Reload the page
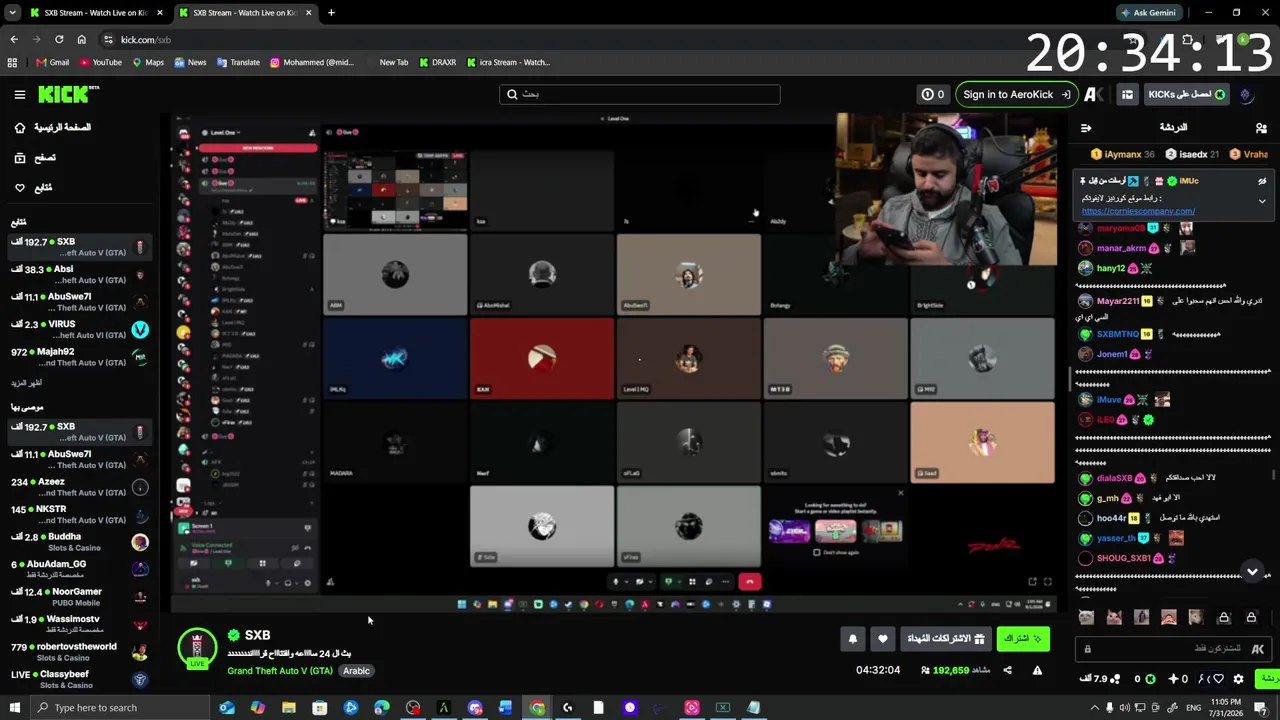This screenshot has height=720, width=1280. pos(59,40)
